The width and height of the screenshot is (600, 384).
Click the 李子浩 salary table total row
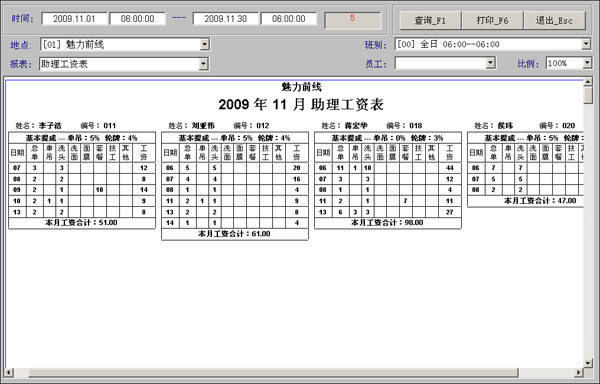[x=82, y=223]
